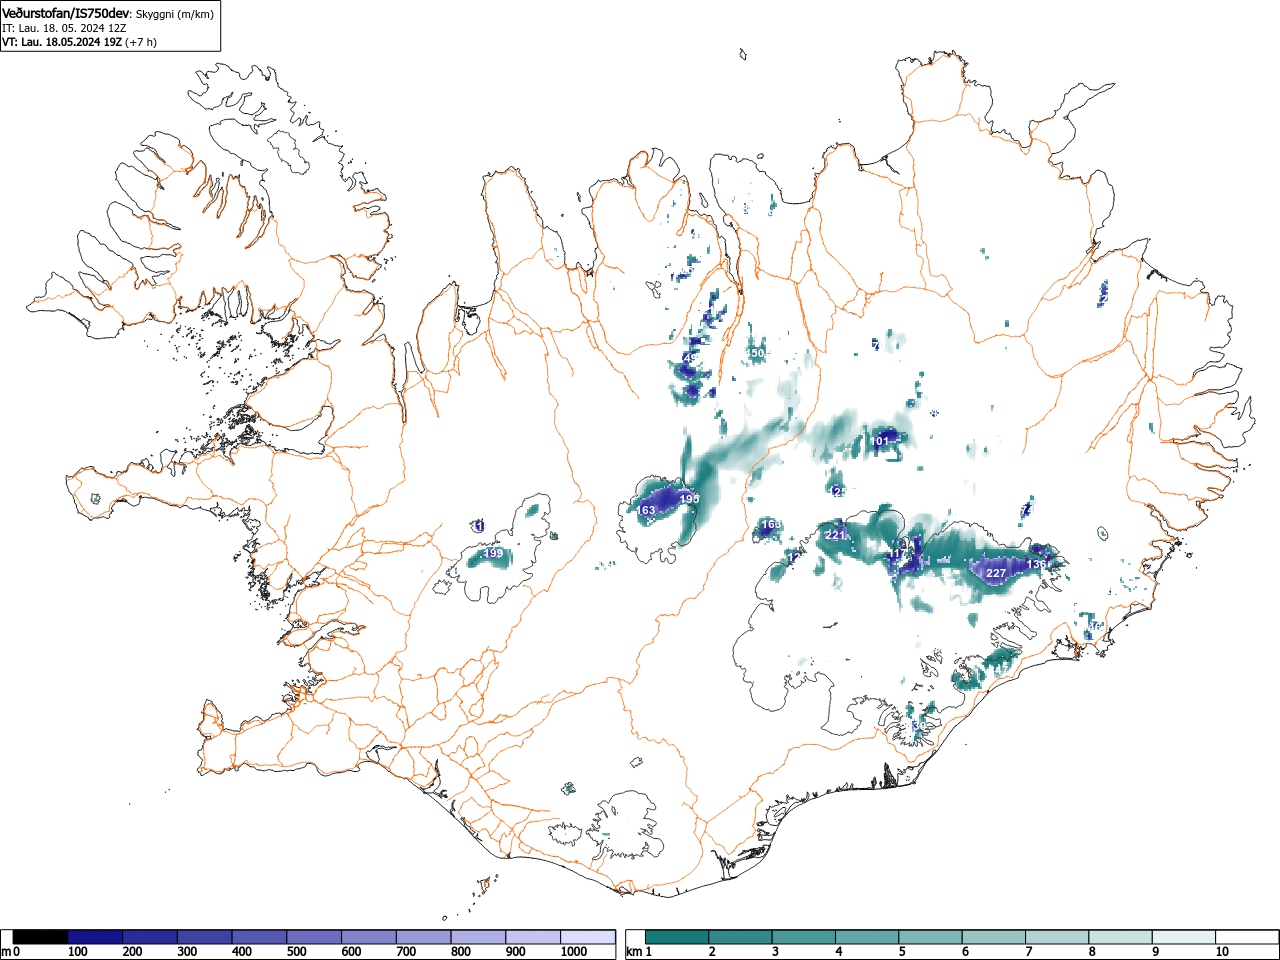
Task: Click the '100' tick label on legend
Action: 78,952
